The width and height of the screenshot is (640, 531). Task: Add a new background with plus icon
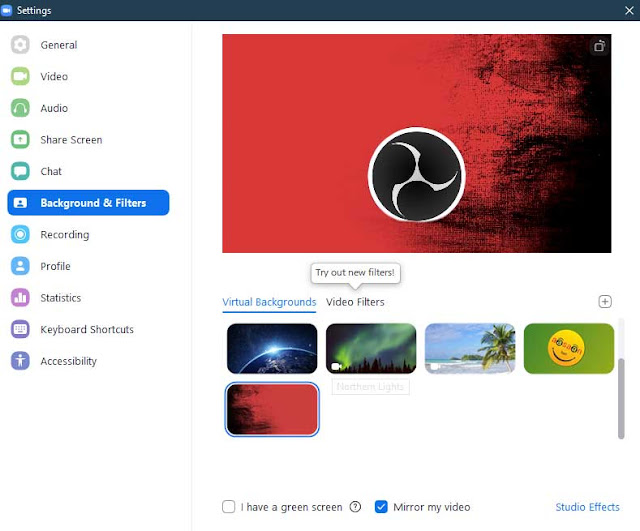(x=604, y=302)
